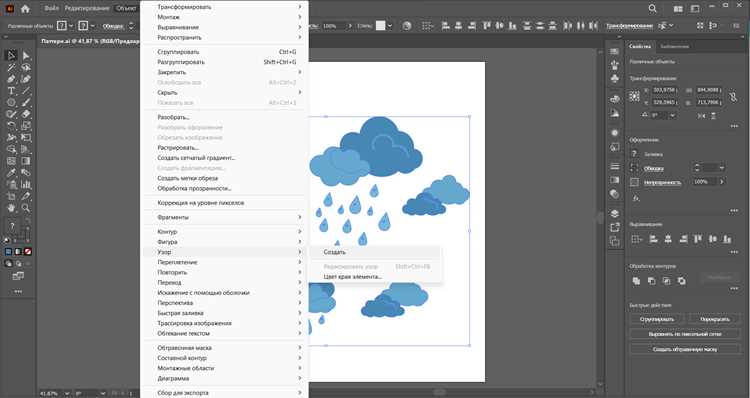This screenshot has width=750, height=398.
Task: Open stroke weight dropdown in Appearance section
Action: tap(721, 168)
